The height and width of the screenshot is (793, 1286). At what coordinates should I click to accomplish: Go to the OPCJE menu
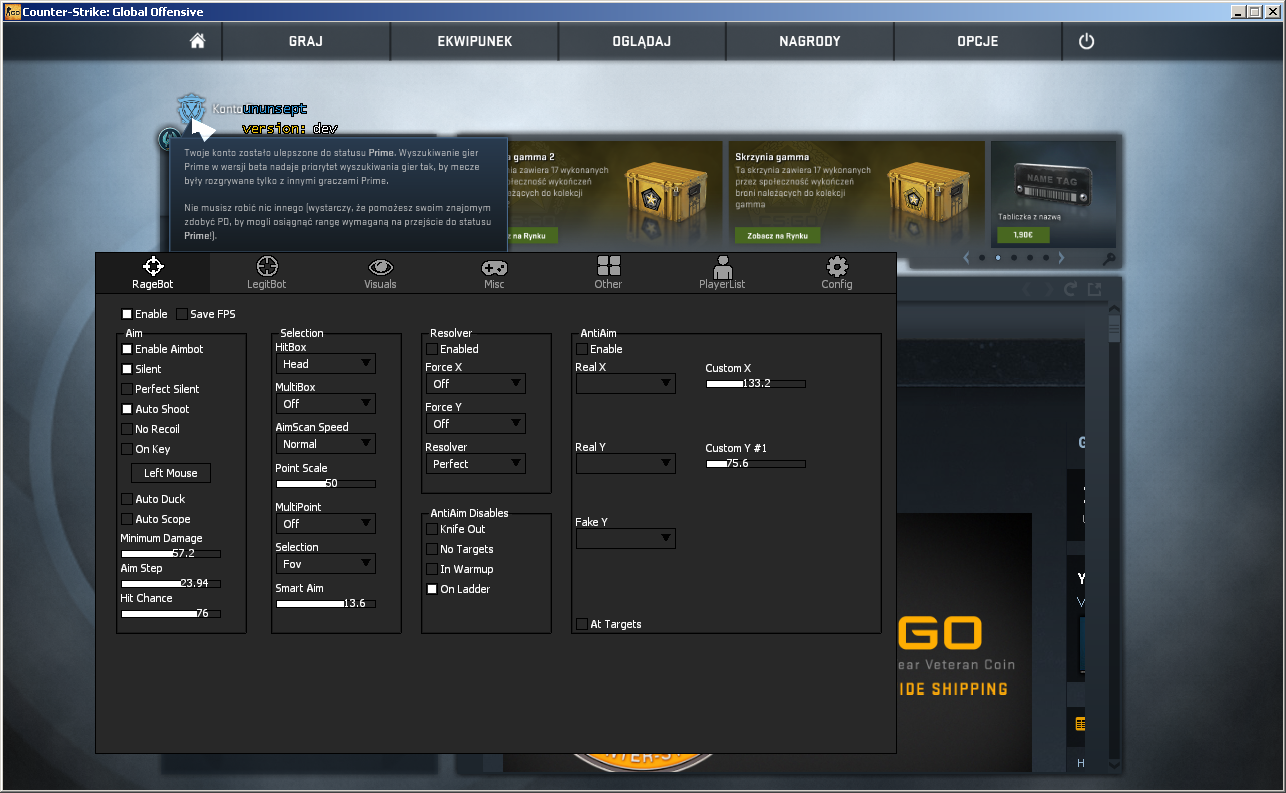(977, 41)
